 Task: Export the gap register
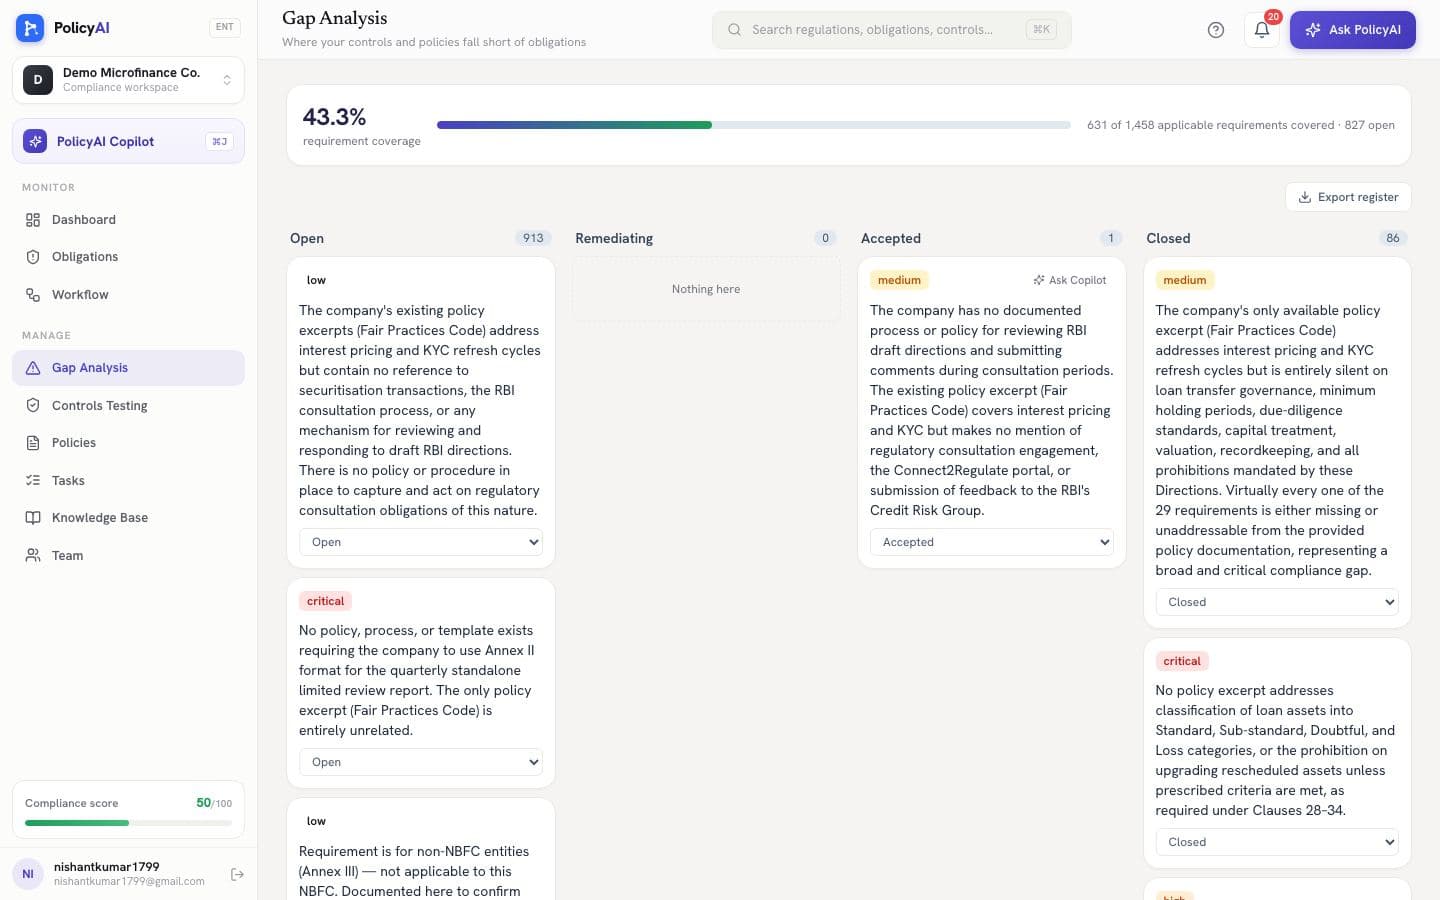pos(1348,197)
